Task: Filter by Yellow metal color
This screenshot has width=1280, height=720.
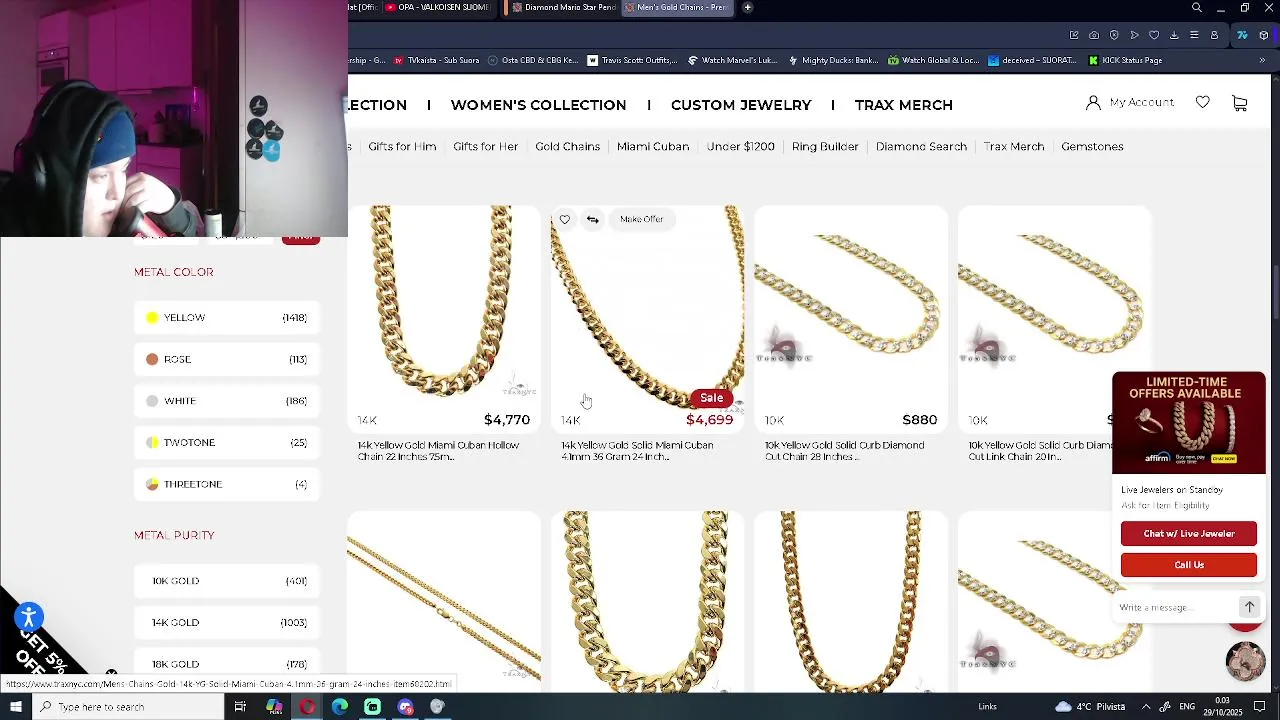Action: point(227,318)
